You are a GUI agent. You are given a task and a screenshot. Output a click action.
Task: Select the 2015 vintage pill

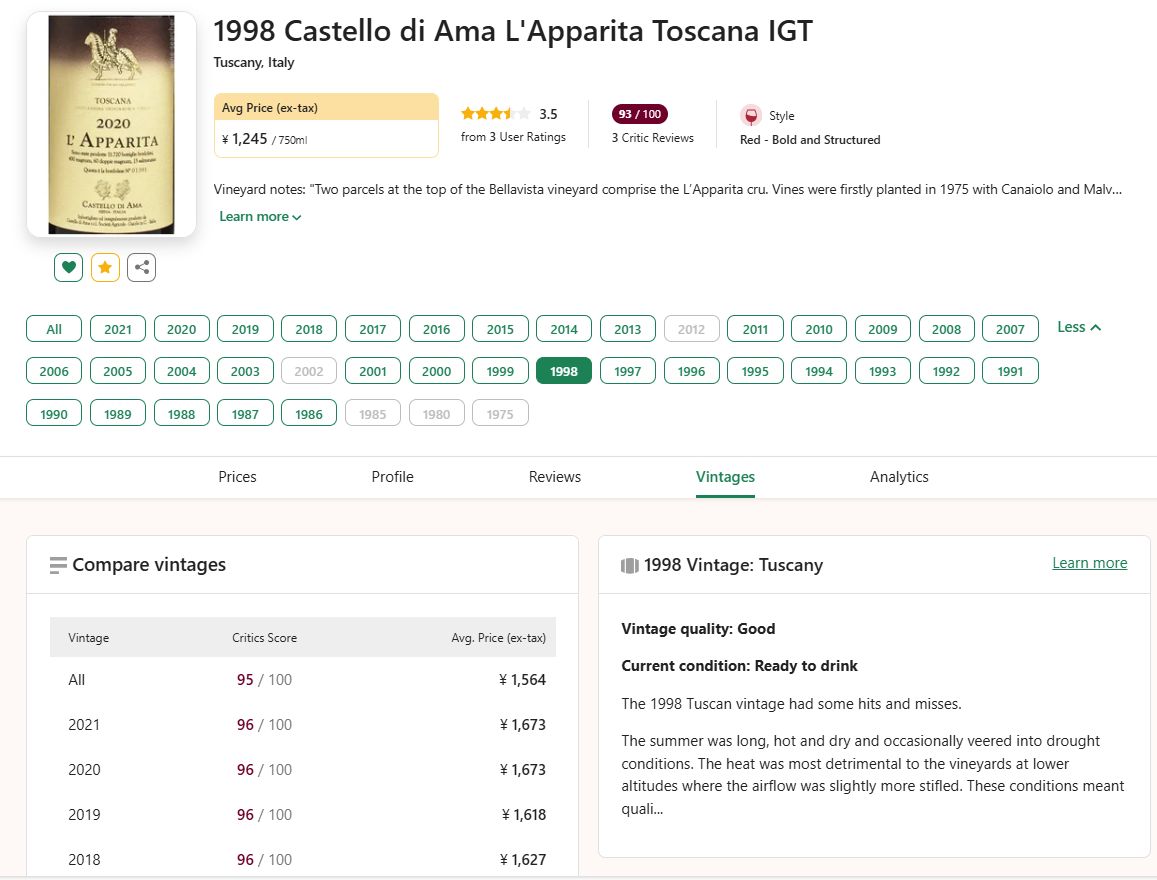tap(500, 329)
